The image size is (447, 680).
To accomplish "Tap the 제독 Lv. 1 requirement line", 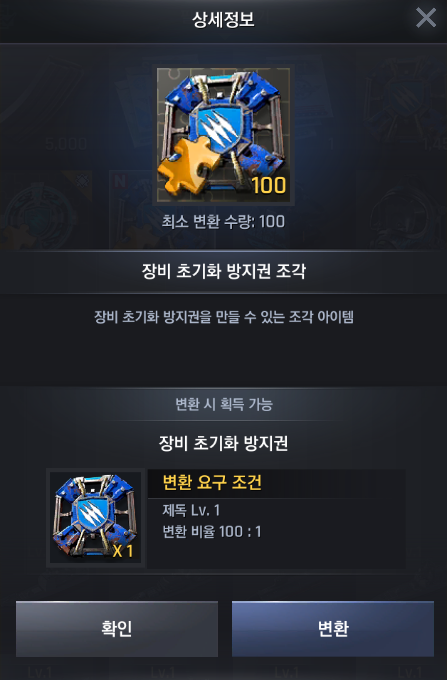I will pos(191,510).
